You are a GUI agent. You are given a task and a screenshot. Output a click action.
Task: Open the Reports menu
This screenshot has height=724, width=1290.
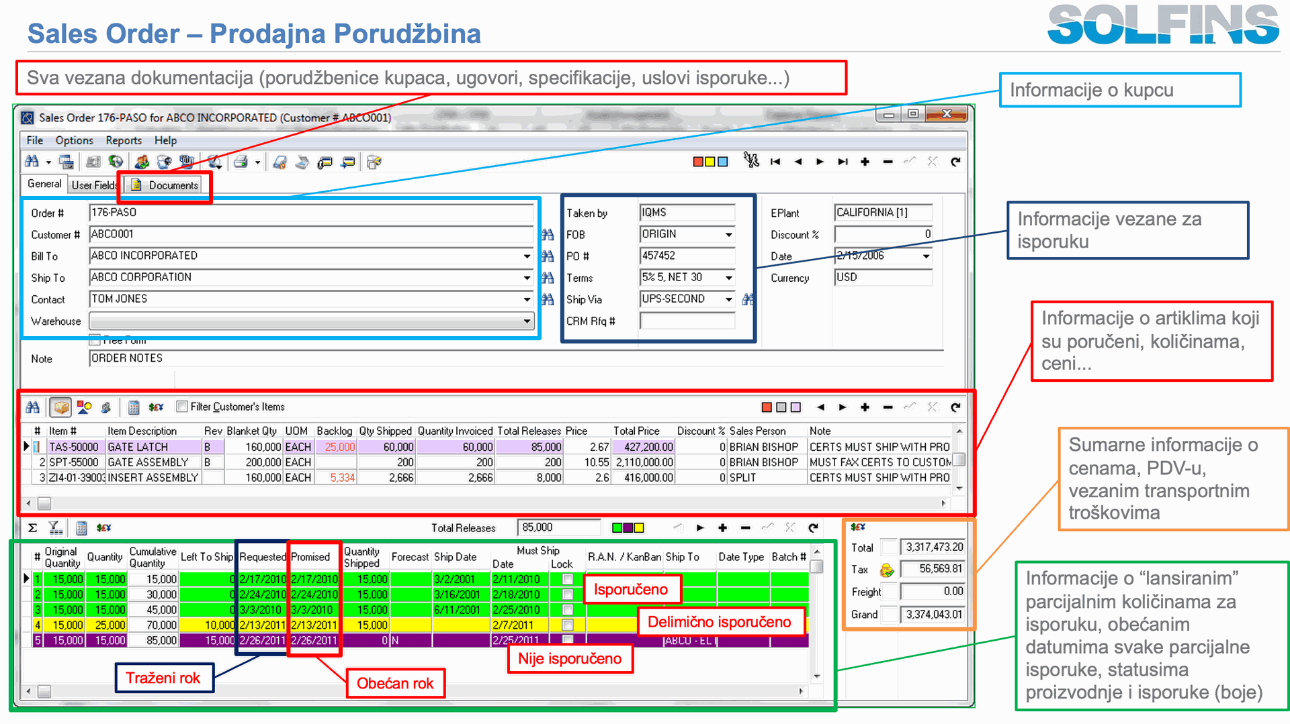(124, 140)
